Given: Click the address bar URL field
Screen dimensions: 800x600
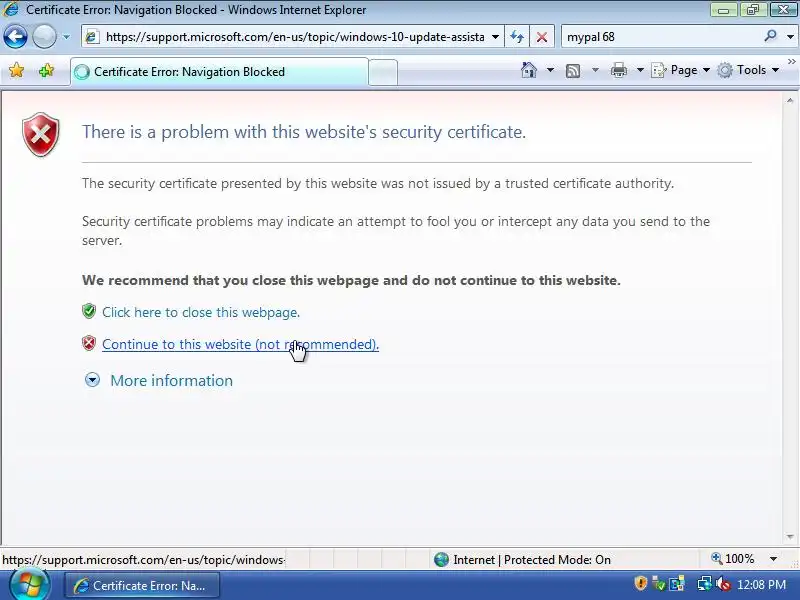Looking at the screenshot, I should tap(295, 37).
